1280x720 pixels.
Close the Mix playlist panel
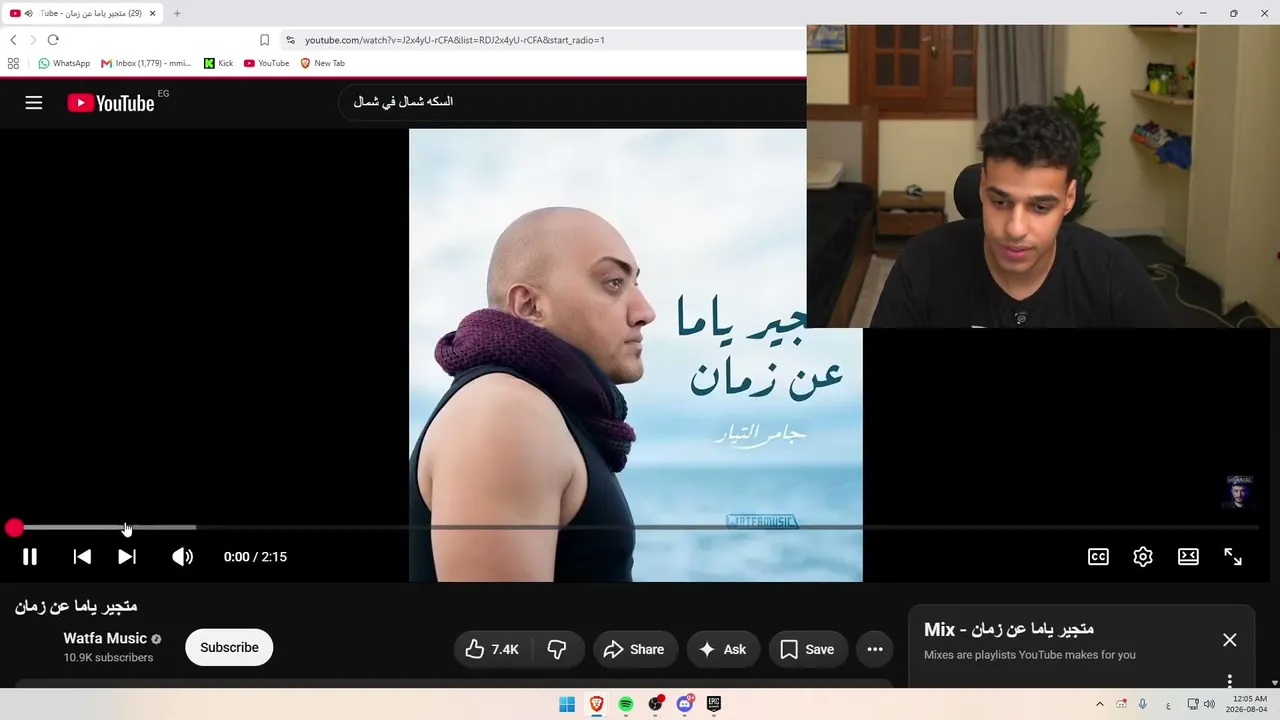coord(1230,640)
